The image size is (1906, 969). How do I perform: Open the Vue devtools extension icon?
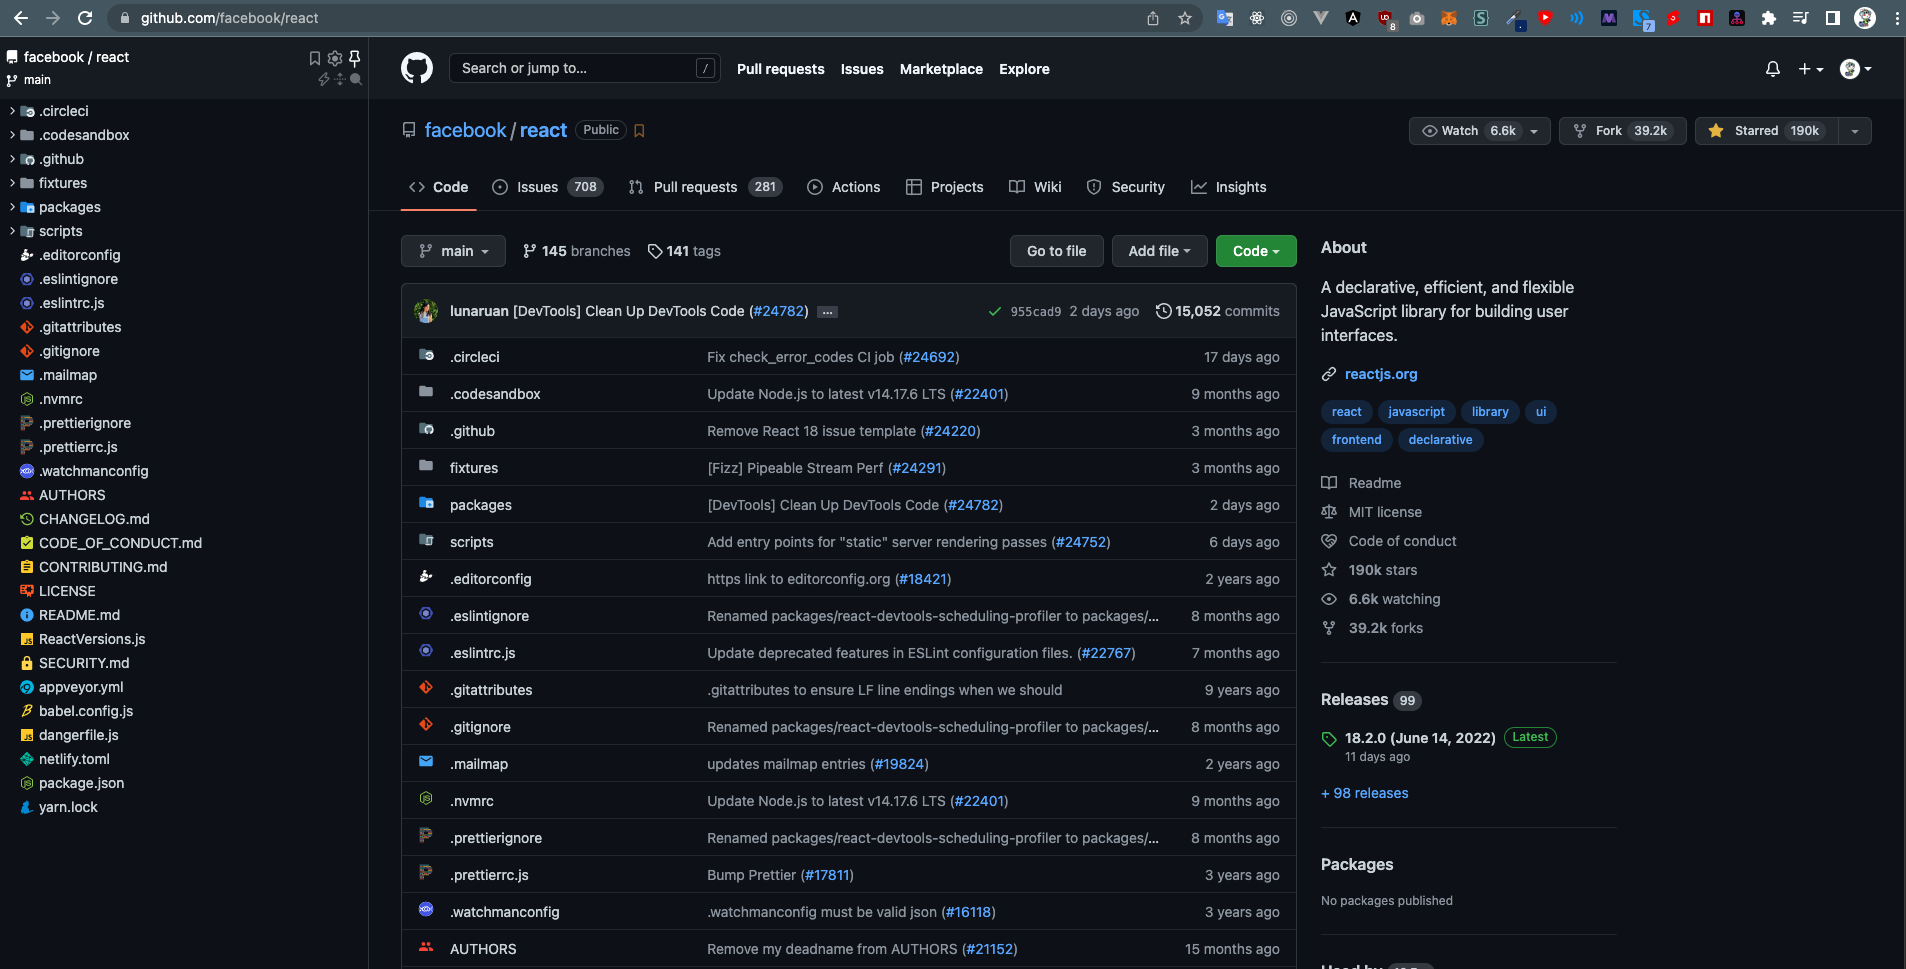point(1321,18)
